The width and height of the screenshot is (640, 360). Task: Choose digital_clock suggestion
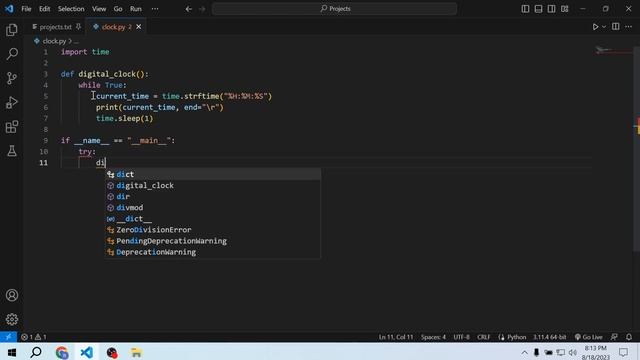(213, 185)
